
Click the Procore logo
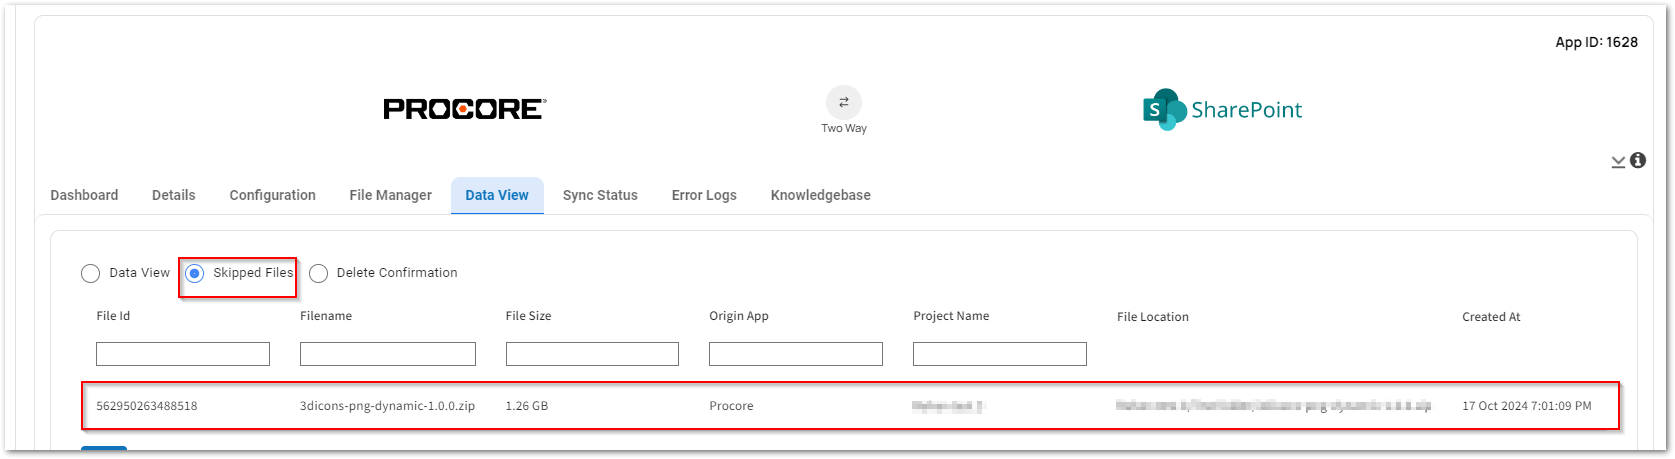[465, 109]
